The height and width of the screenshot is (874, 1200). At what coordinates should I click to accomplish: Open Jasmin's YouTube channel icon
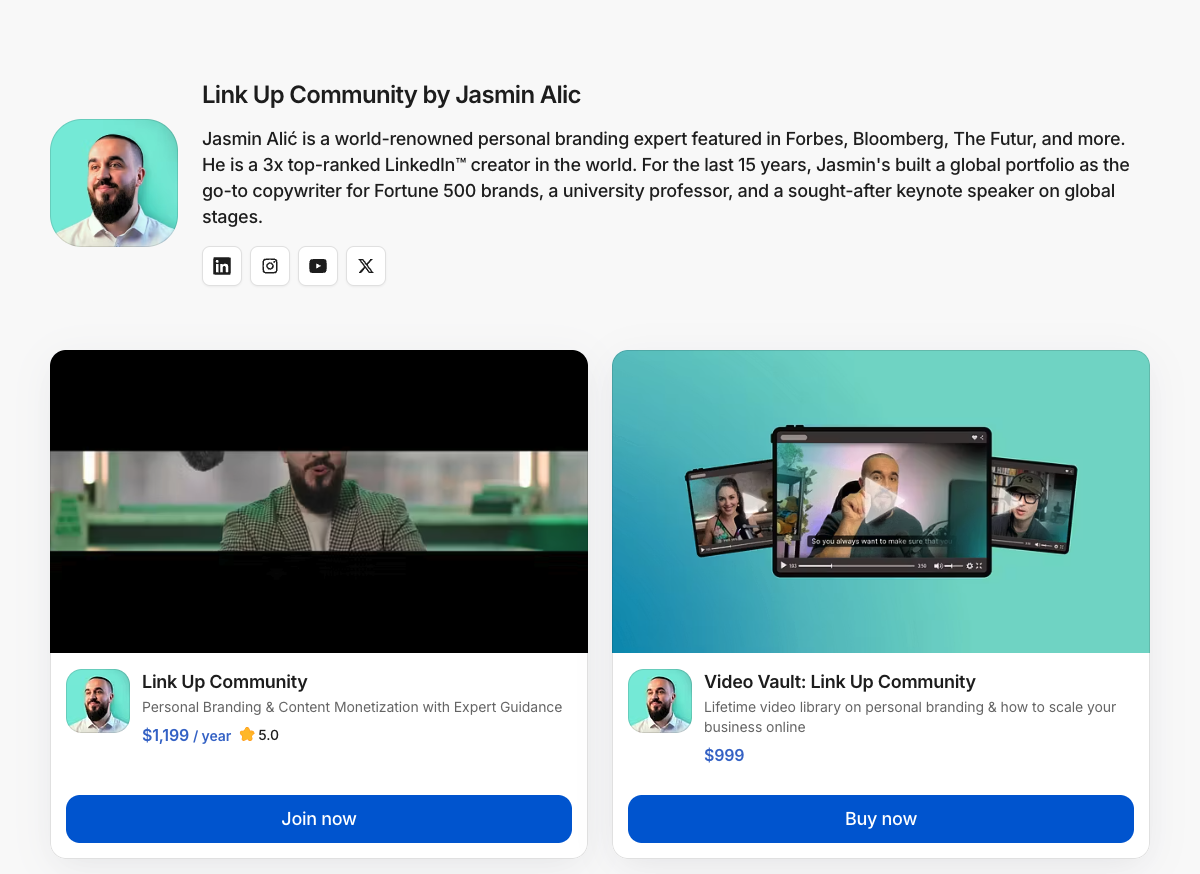click(x=318, y=266)
